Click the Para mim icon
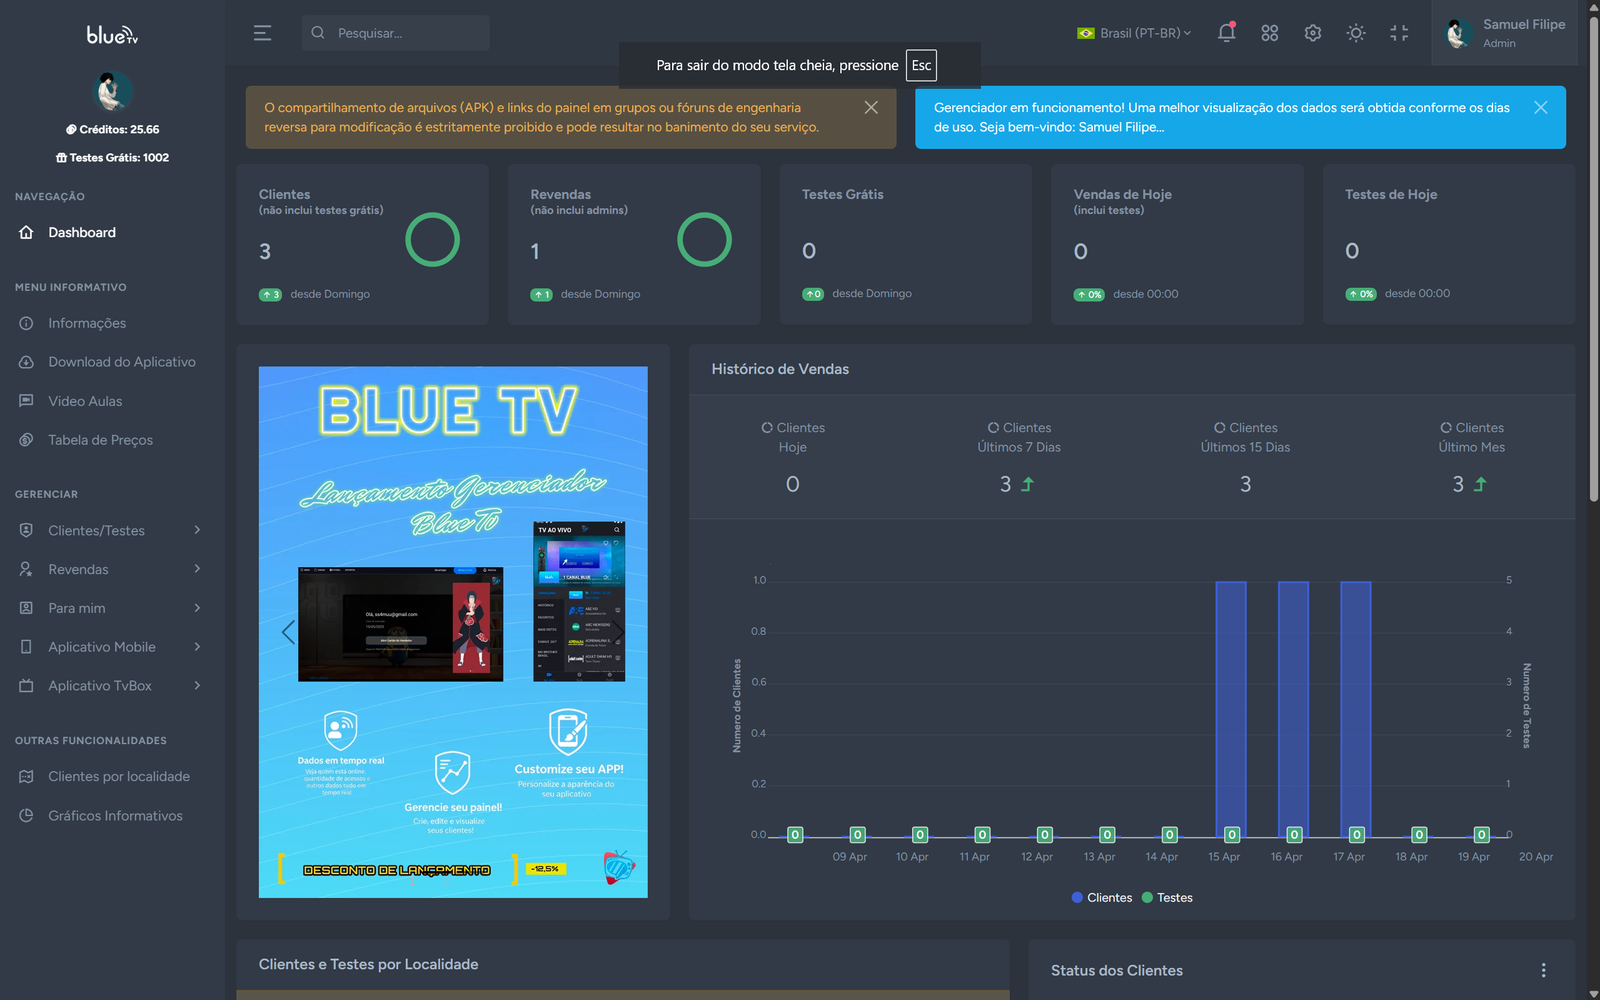The height and width of the screenshot is (1000, 1600). tap(26, 608)
